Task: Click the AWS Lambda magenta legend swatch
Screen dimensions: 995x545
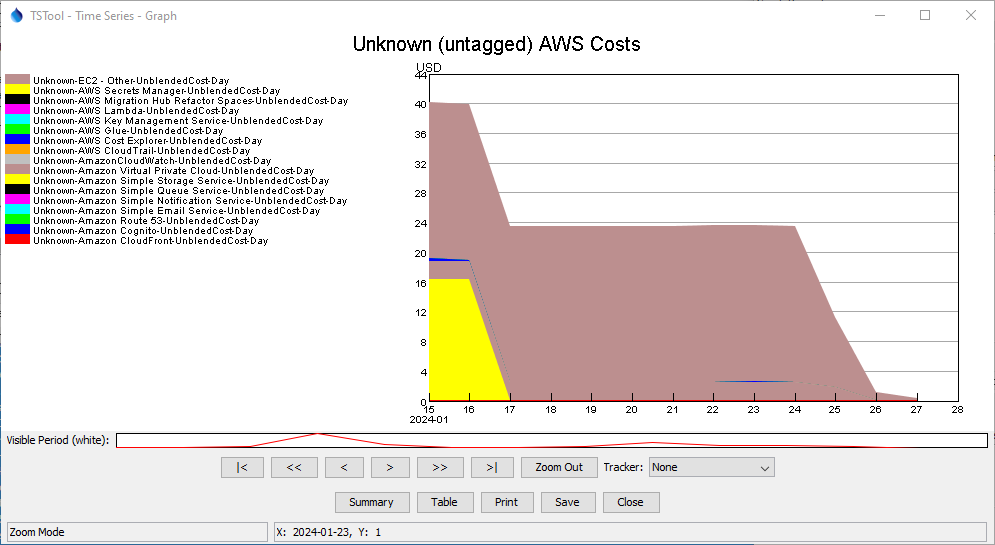Action: point(18,110)
